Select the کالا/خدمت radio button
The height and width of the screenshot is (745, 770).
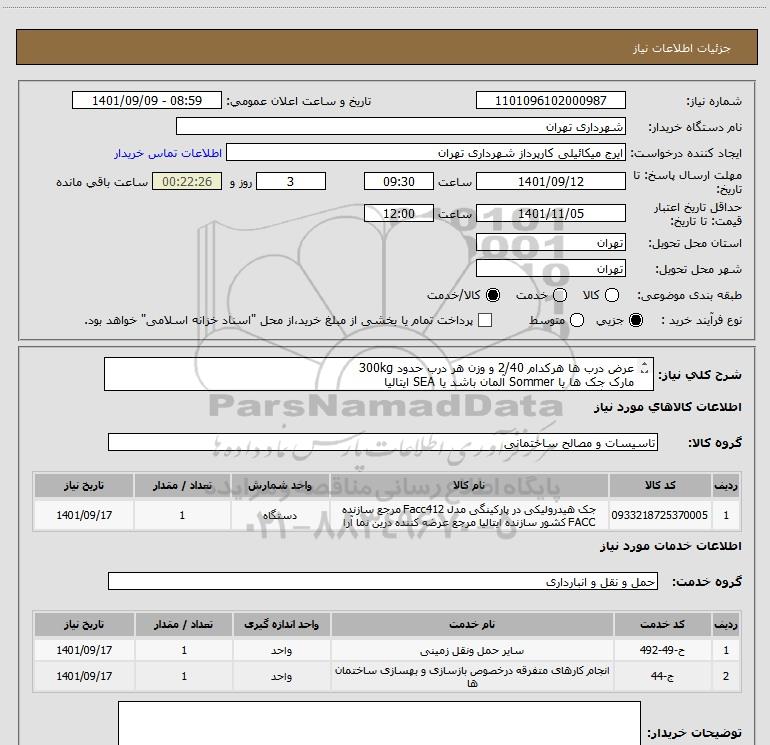[493, 295]
